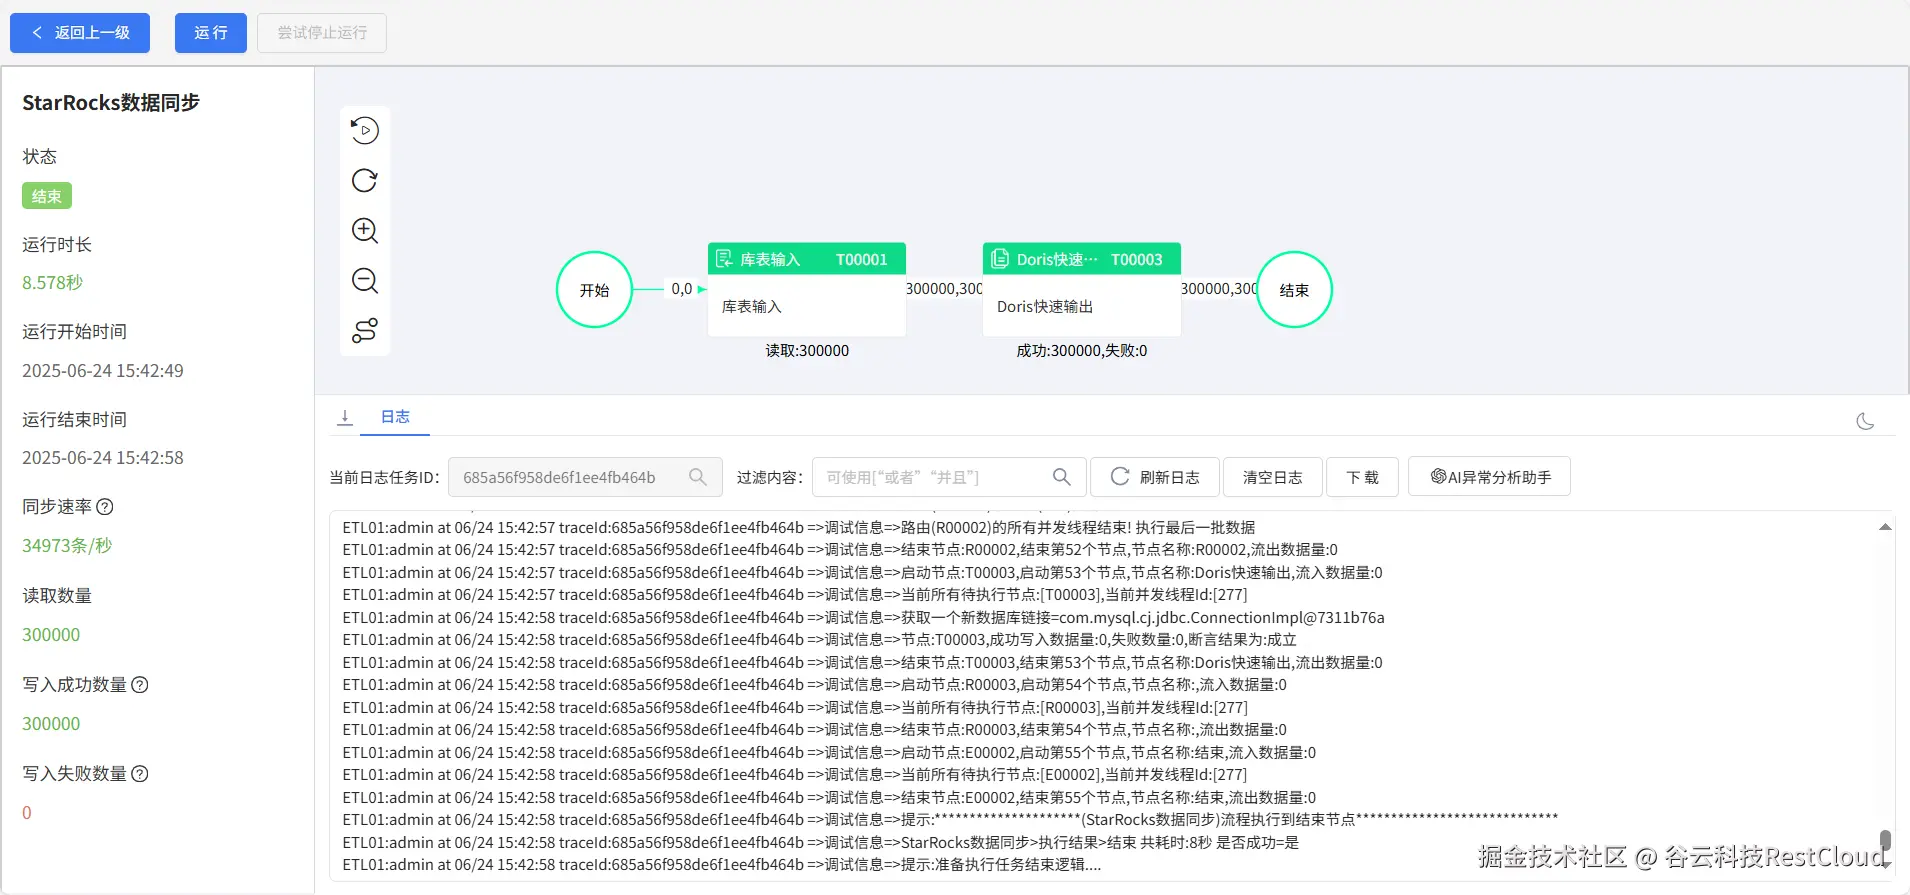Open AI异常分析助手

pyautogui.click(x=1490, y=477)
